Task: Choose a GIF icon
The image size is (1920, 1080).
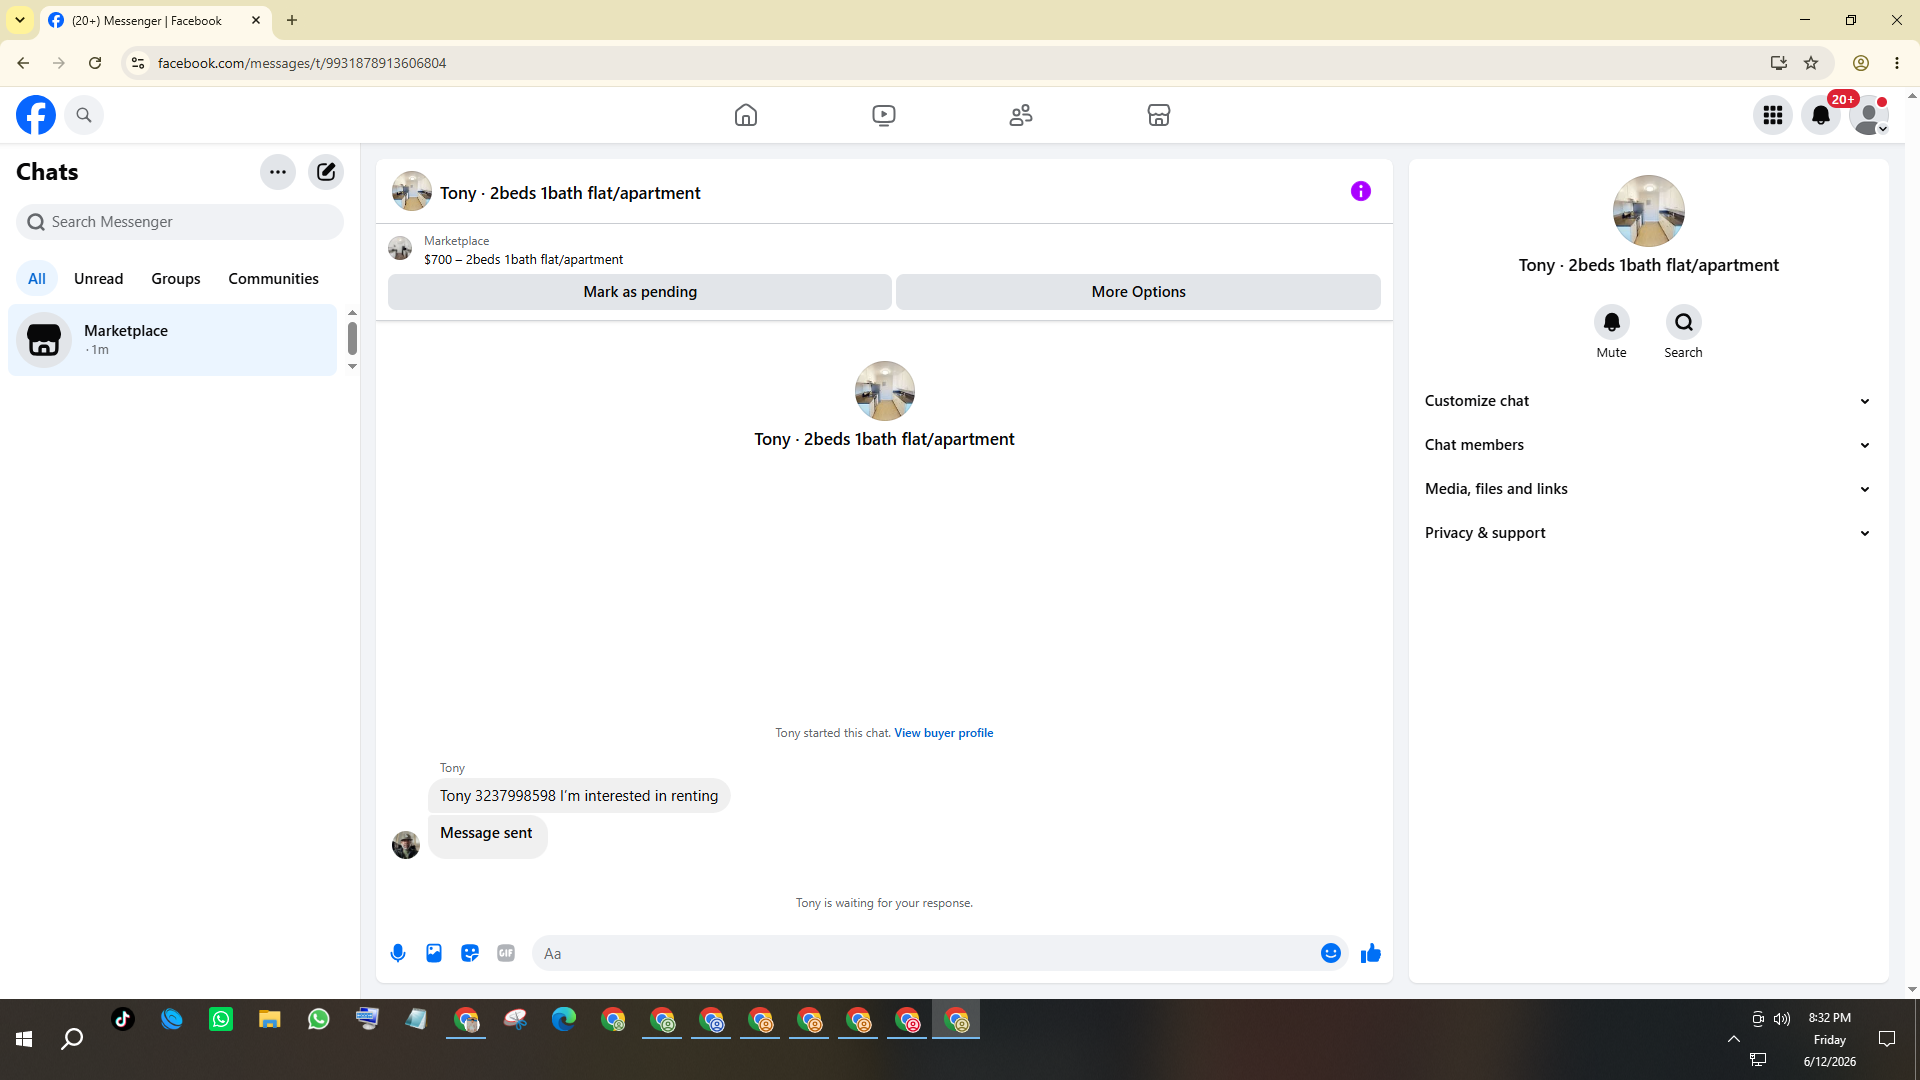Action: [506, 954]
